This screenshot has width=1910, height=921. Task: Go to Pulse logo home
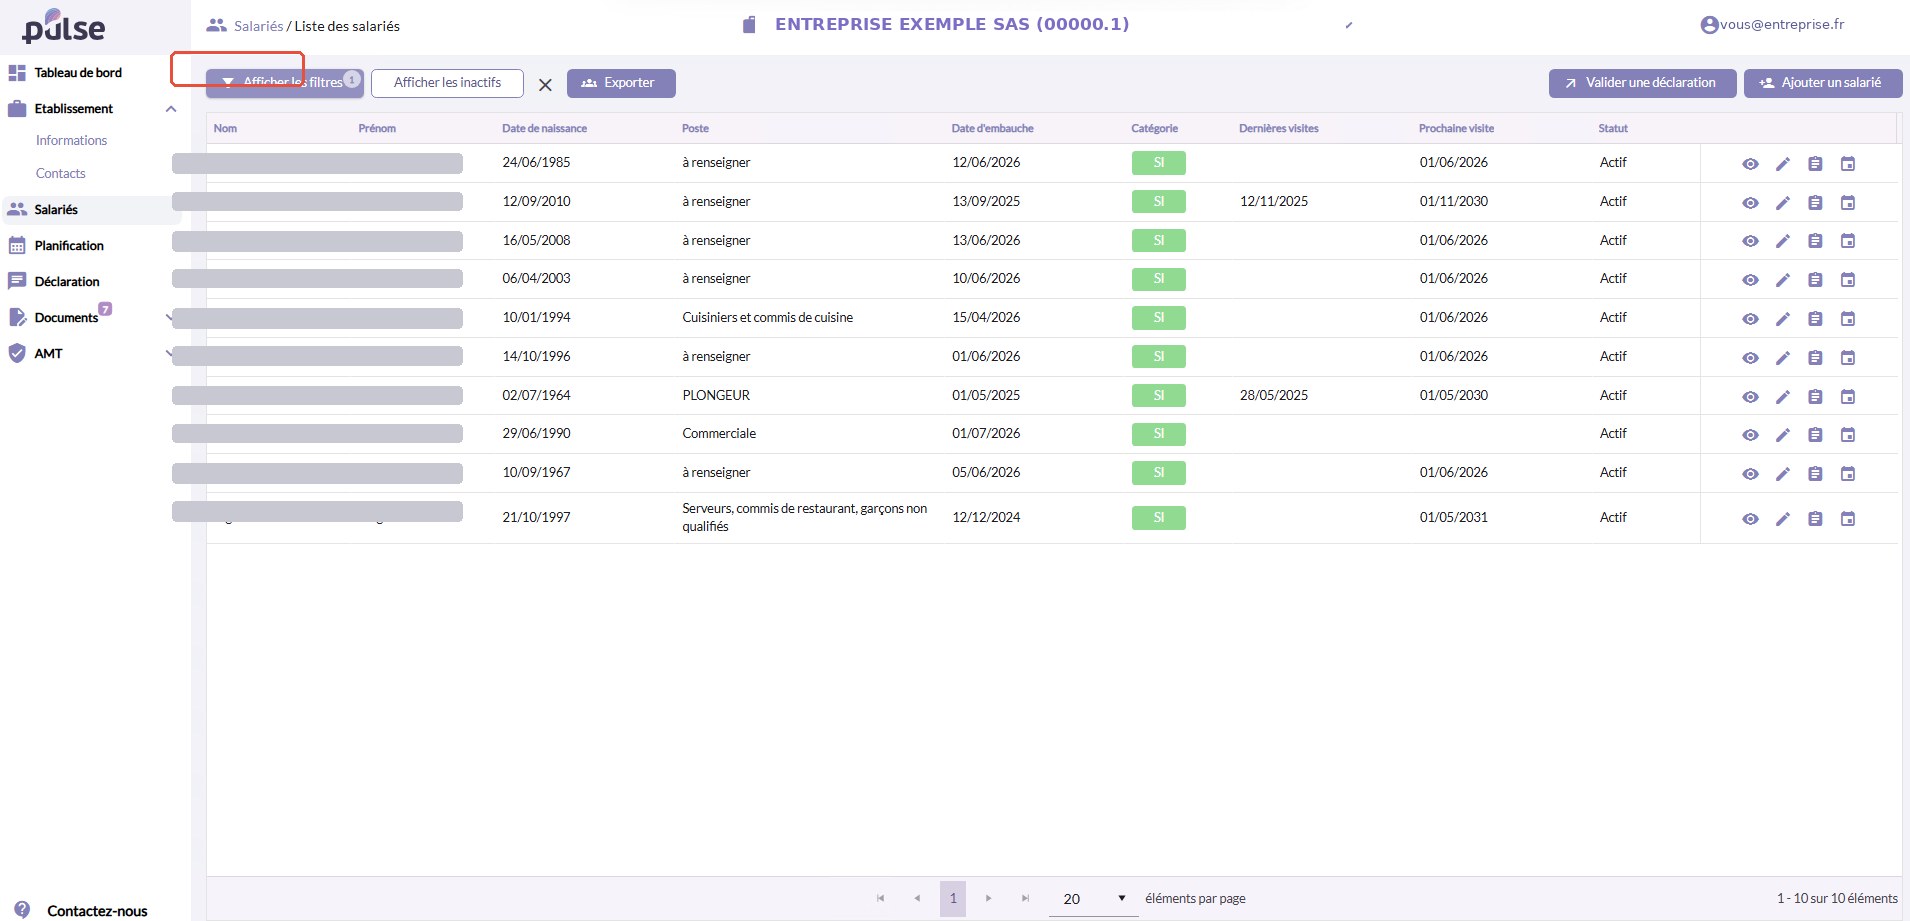click(x=64, y=27)
